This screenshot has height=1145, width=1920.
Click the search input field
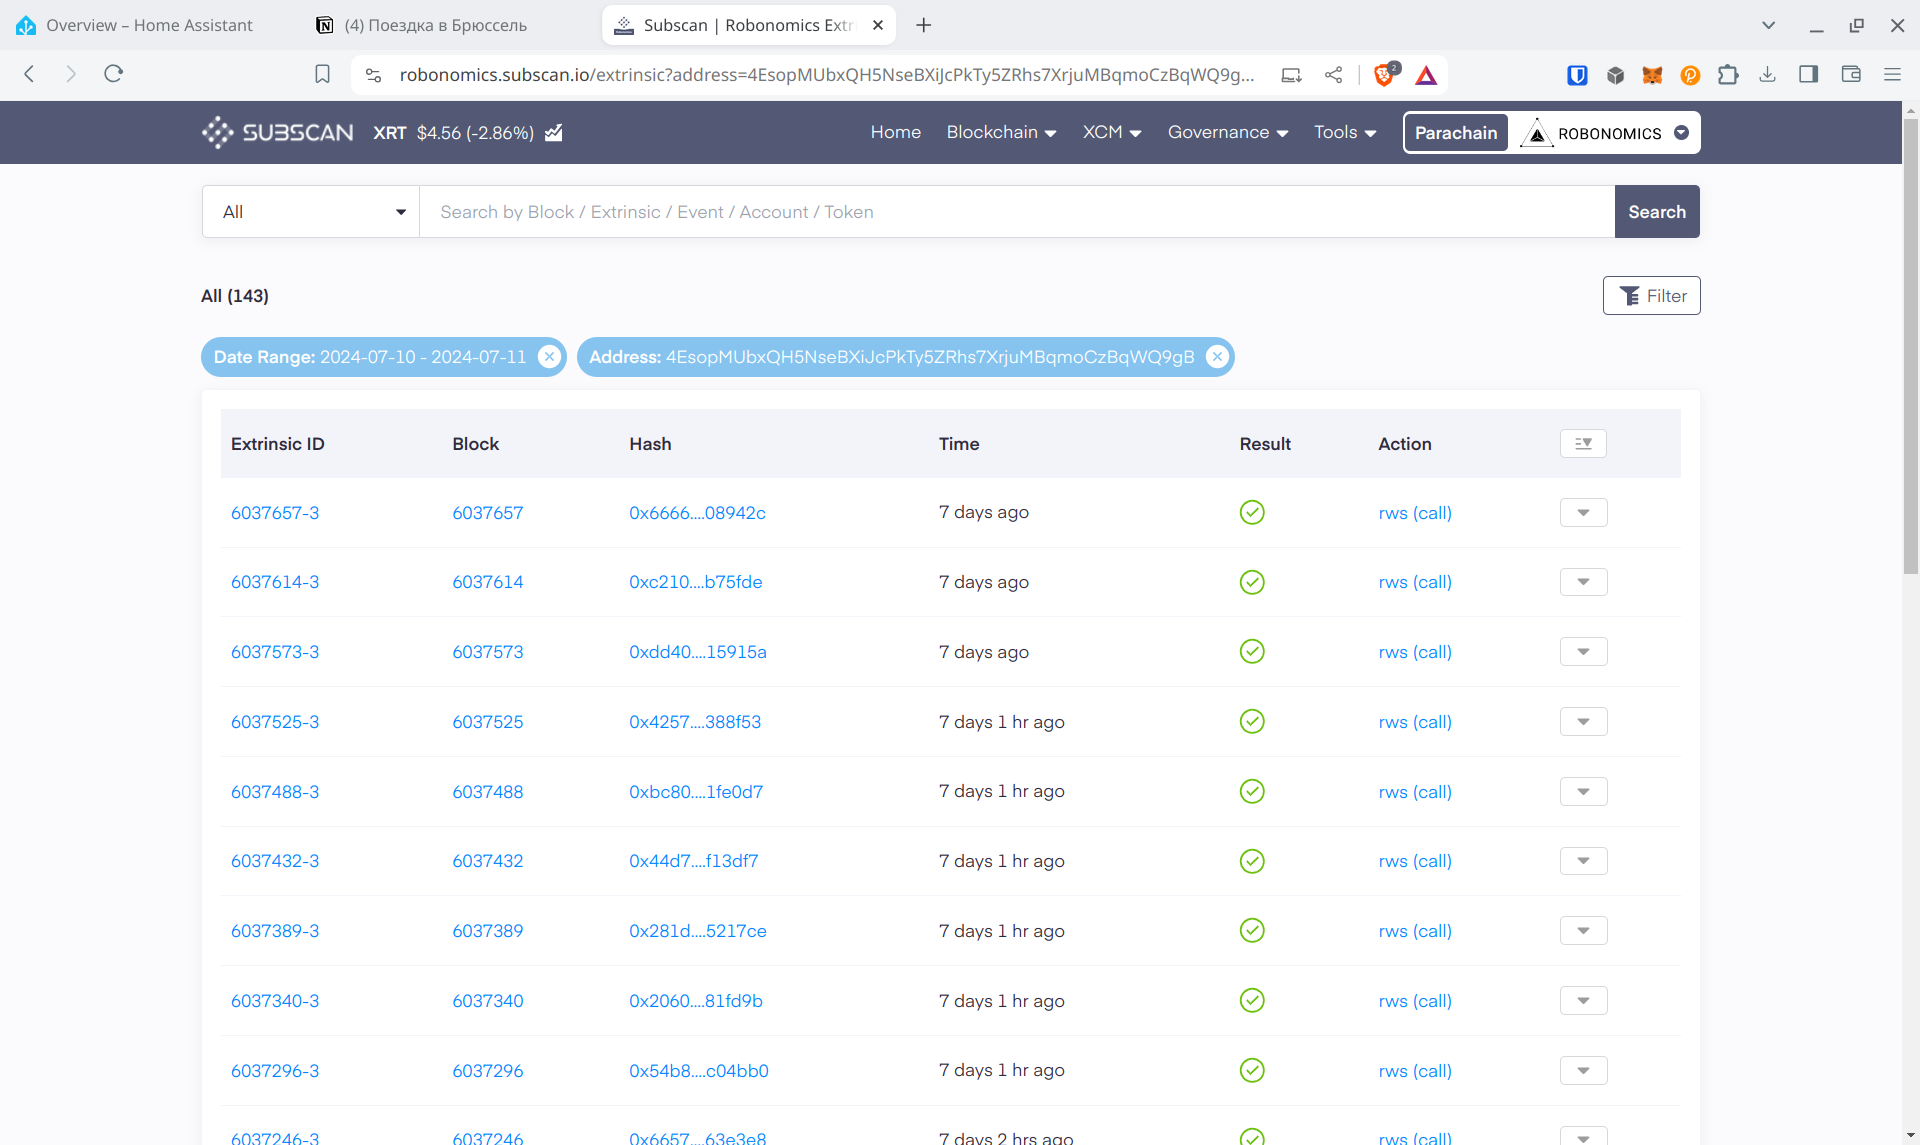(x=1016, y=212)
